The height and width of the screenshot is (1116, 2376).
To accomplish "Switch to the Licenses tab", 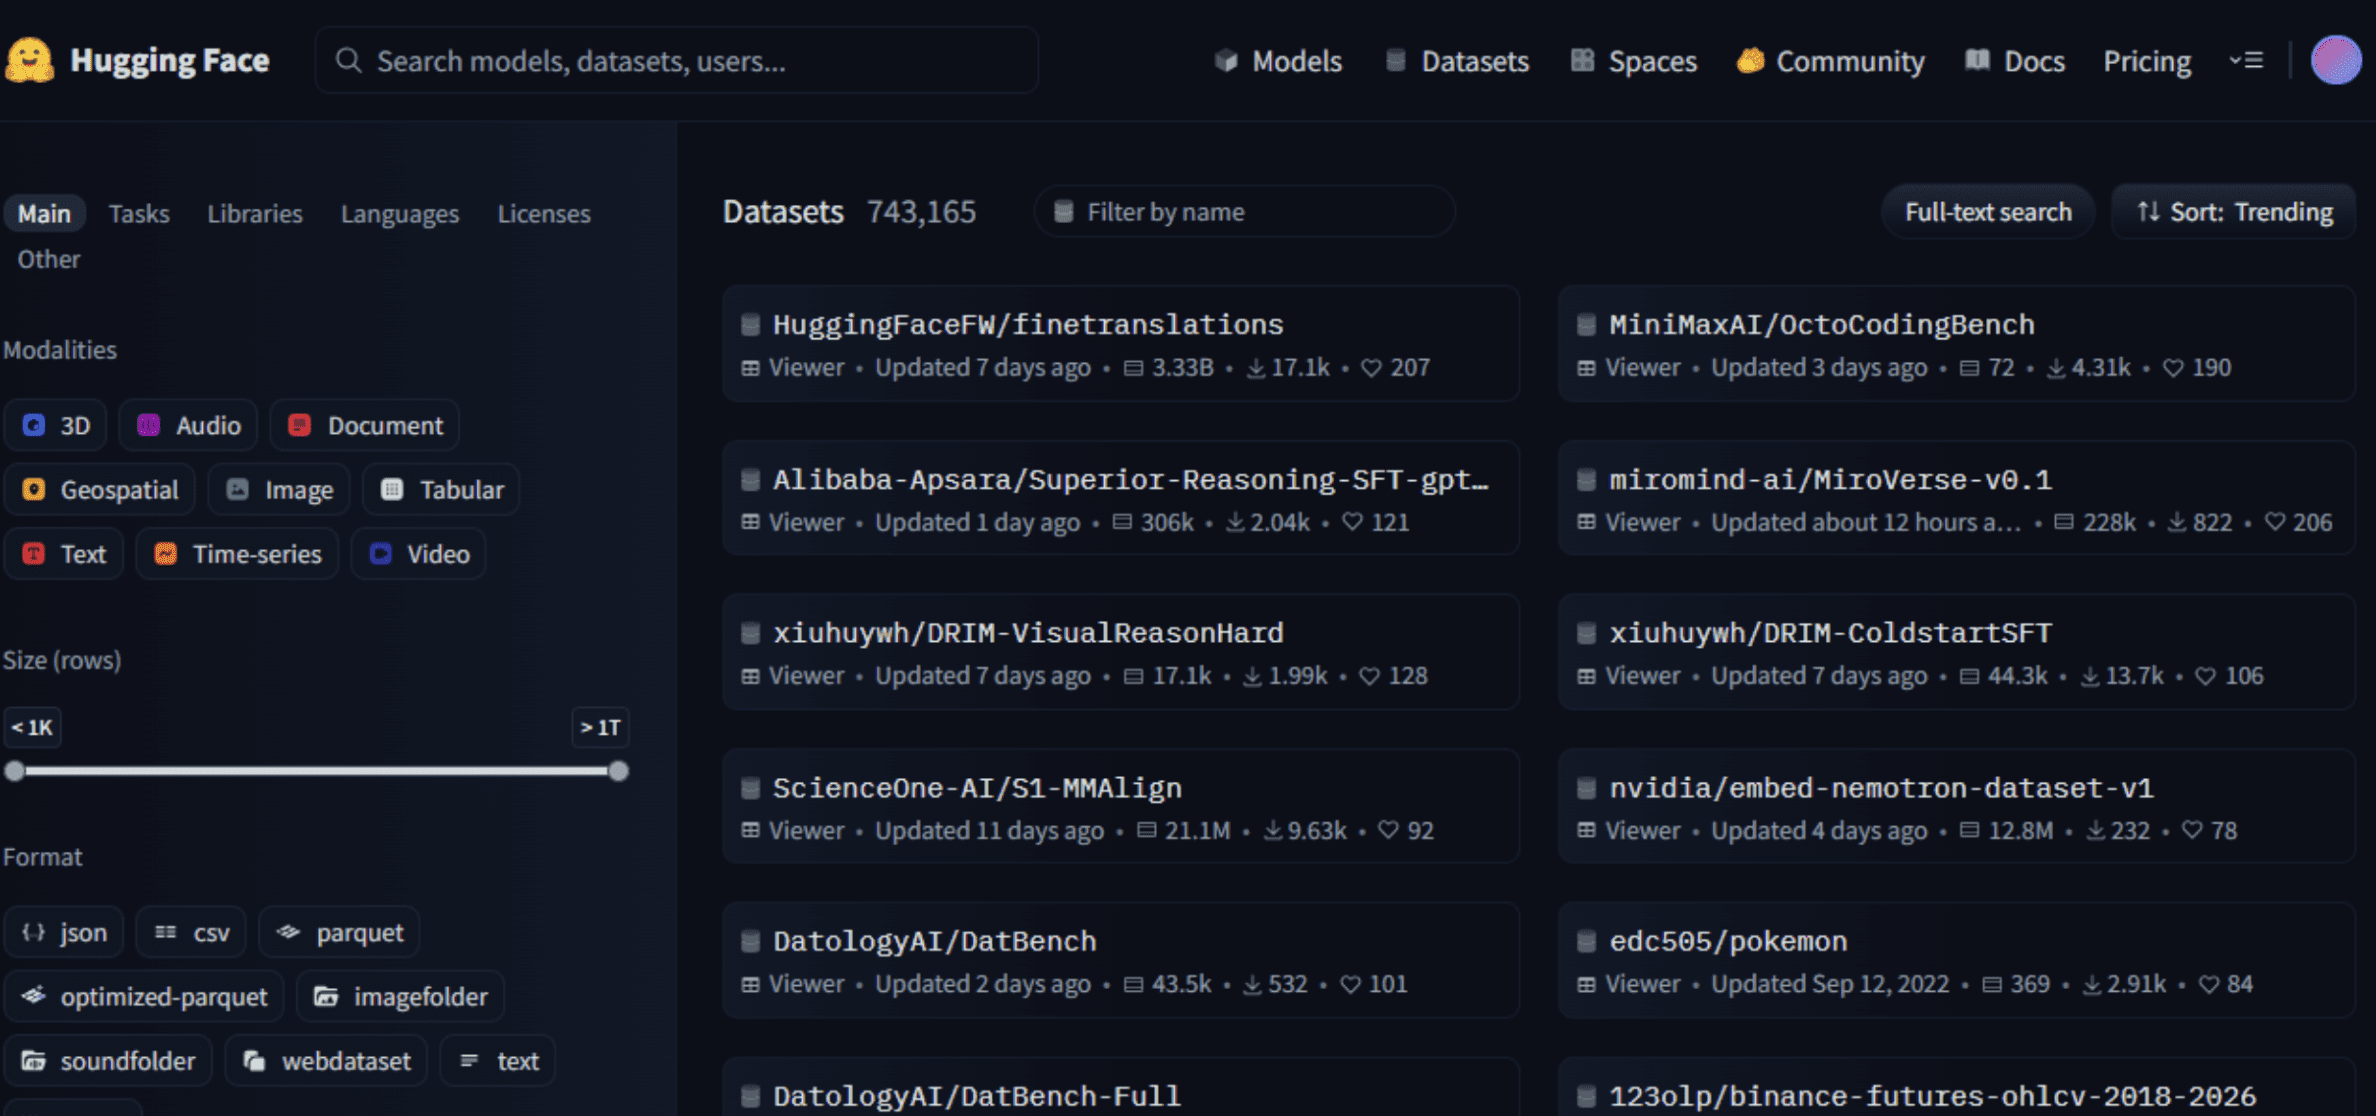I will pyautogui.click(x=543, y=213).
